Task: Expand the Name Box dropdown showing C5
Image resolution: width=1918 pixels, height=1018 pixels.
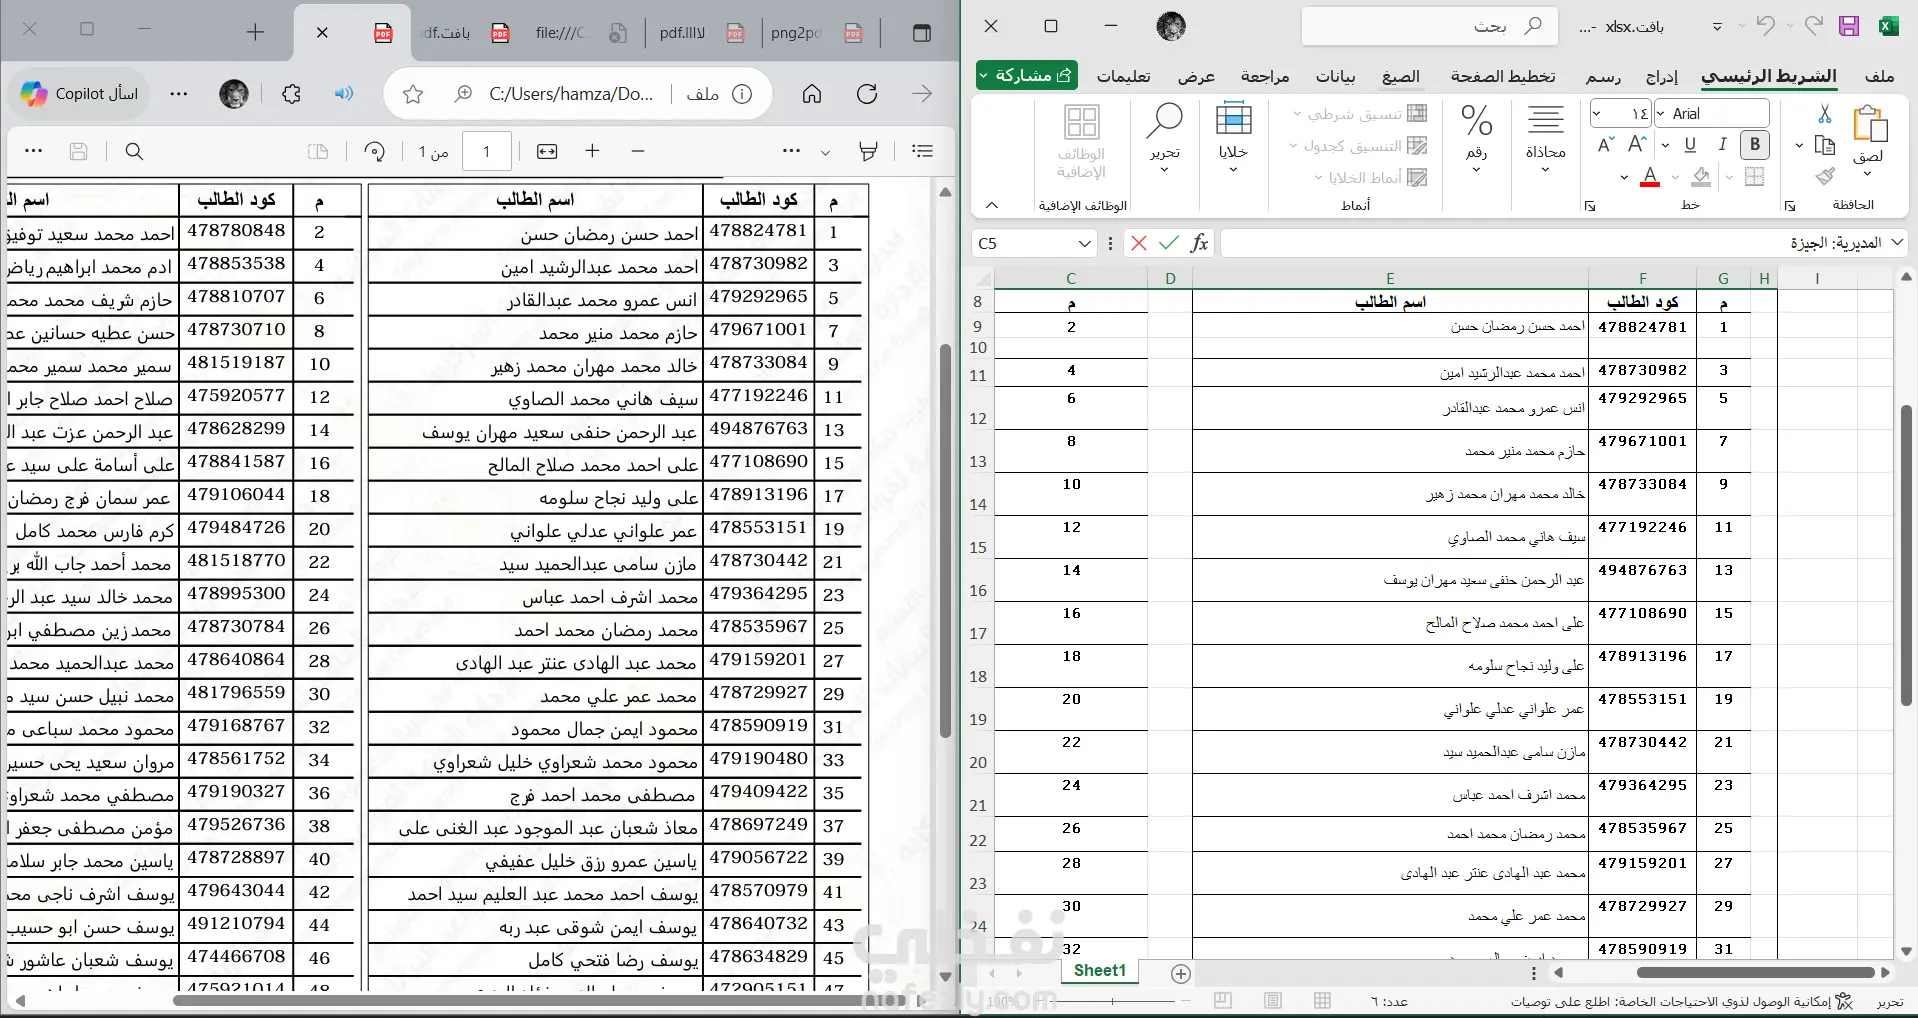Action: click(1085, 243)
